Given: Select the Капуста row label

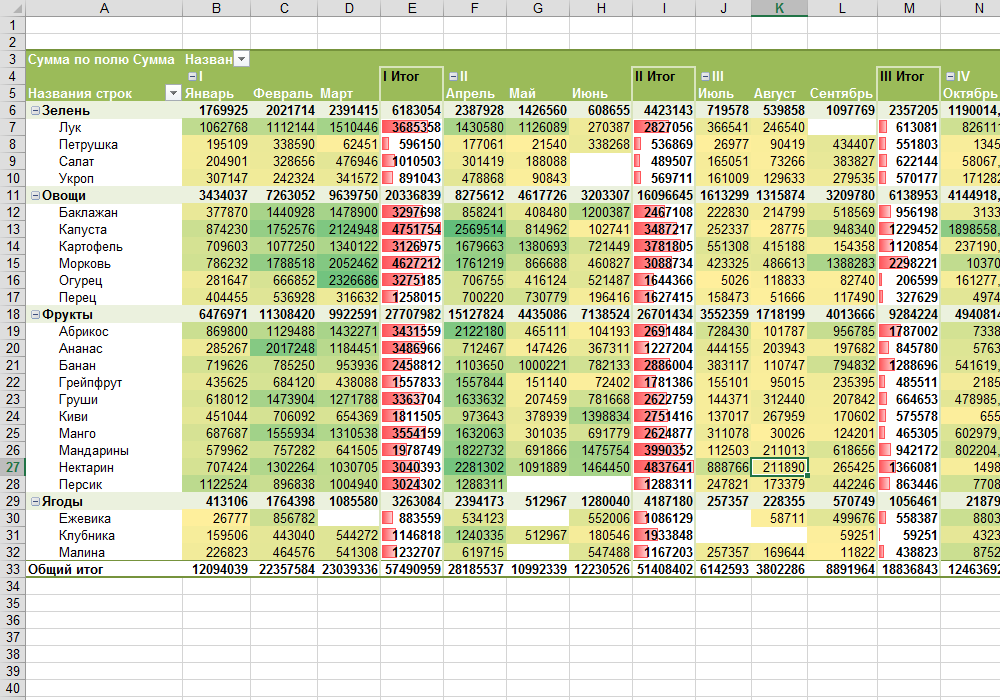Looking at the screenshot, I should click(x=104, y=230).
